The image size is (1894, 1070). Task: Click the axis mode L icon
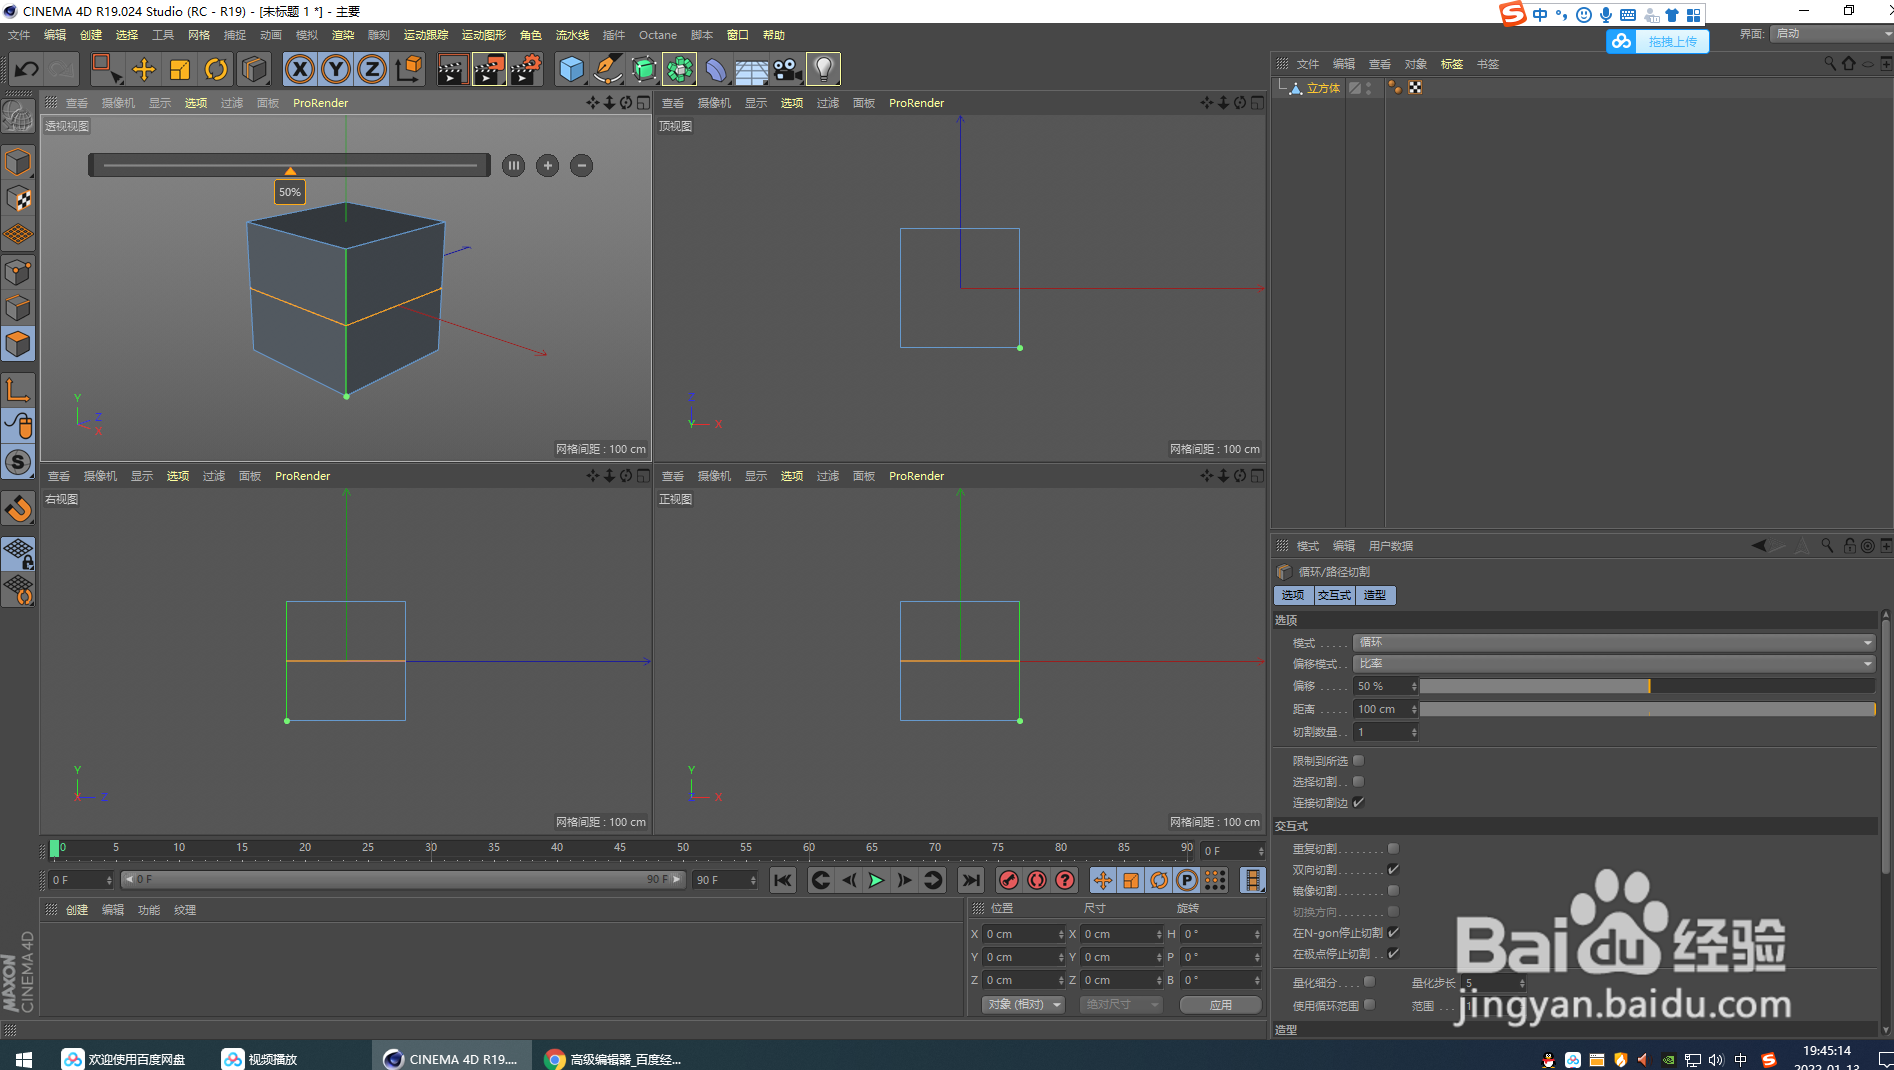[x=18, y=389]
